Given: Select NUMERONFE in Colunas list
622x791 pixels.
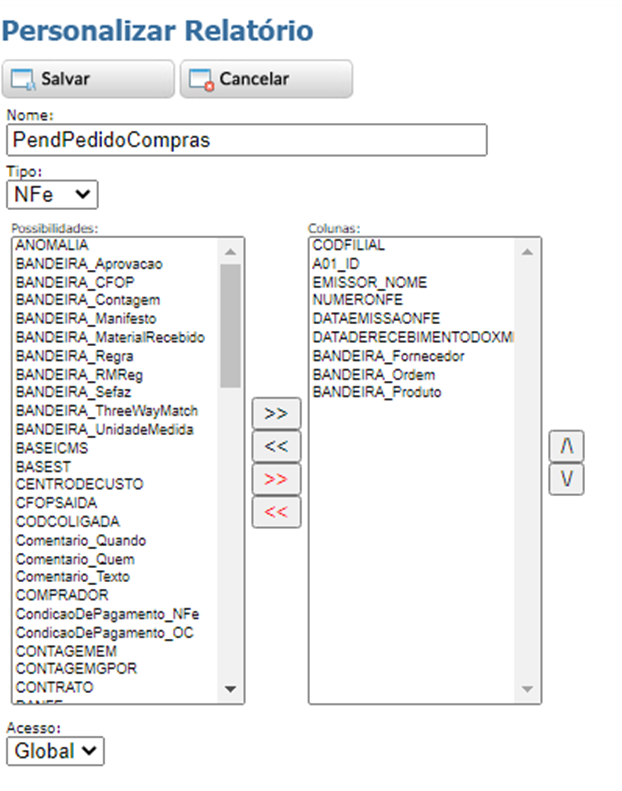Looking at the screenshot, I should point(355,300).
